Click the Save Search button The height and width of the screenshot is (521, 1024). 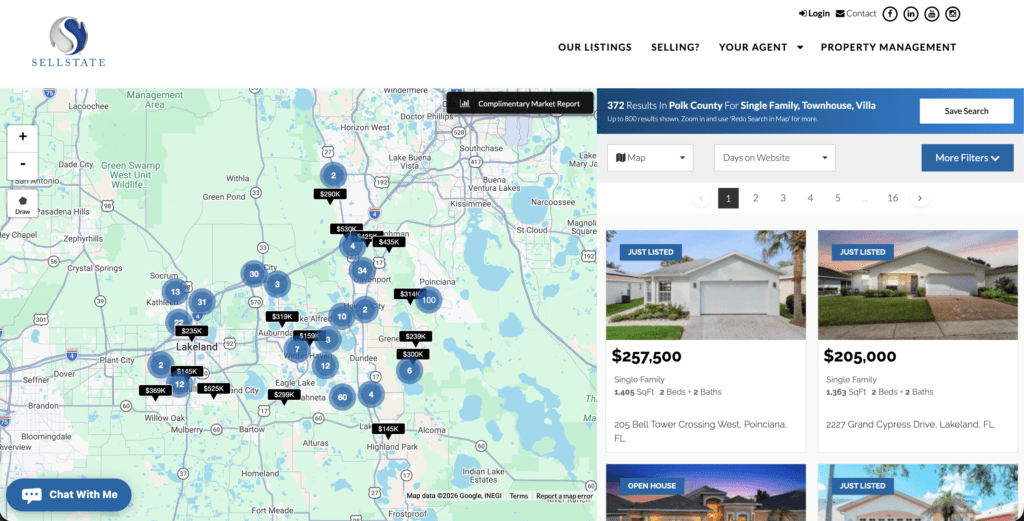click(967, 111)
